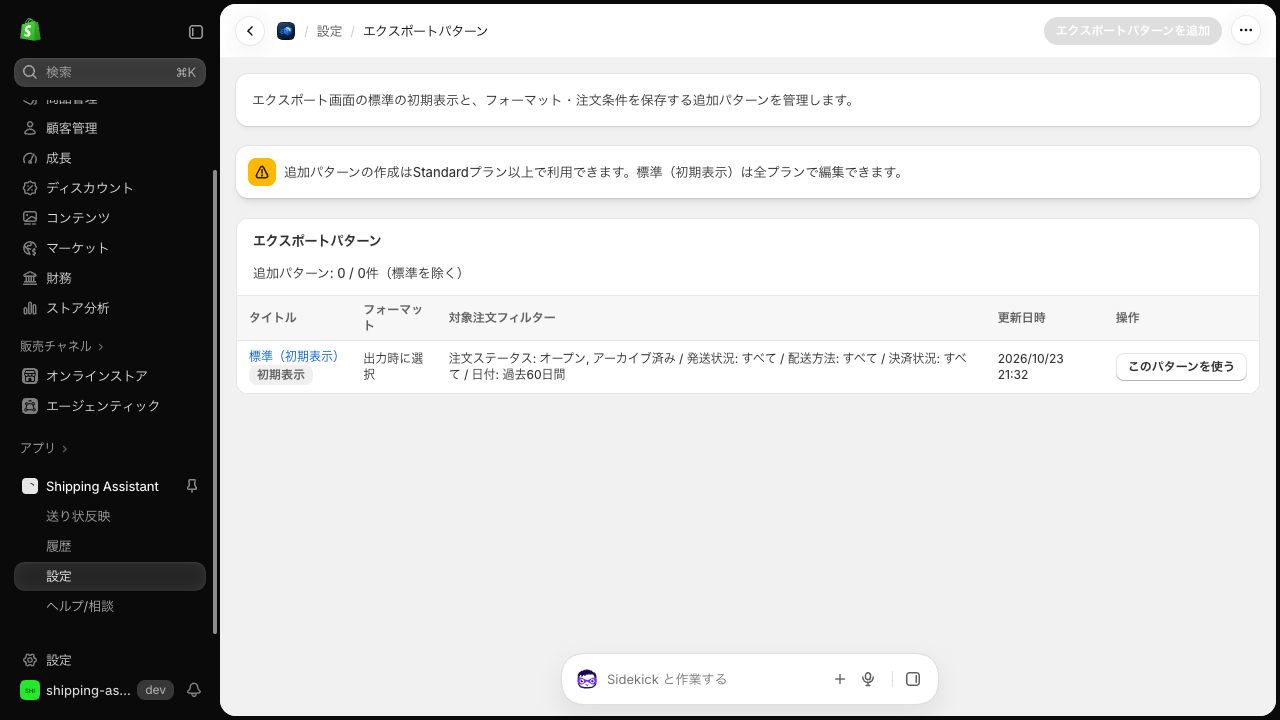The height and width of the screenshot is (720, 1280).
Task: Click the 顧客管理 person icon
Action: click(x=30, y=128)
